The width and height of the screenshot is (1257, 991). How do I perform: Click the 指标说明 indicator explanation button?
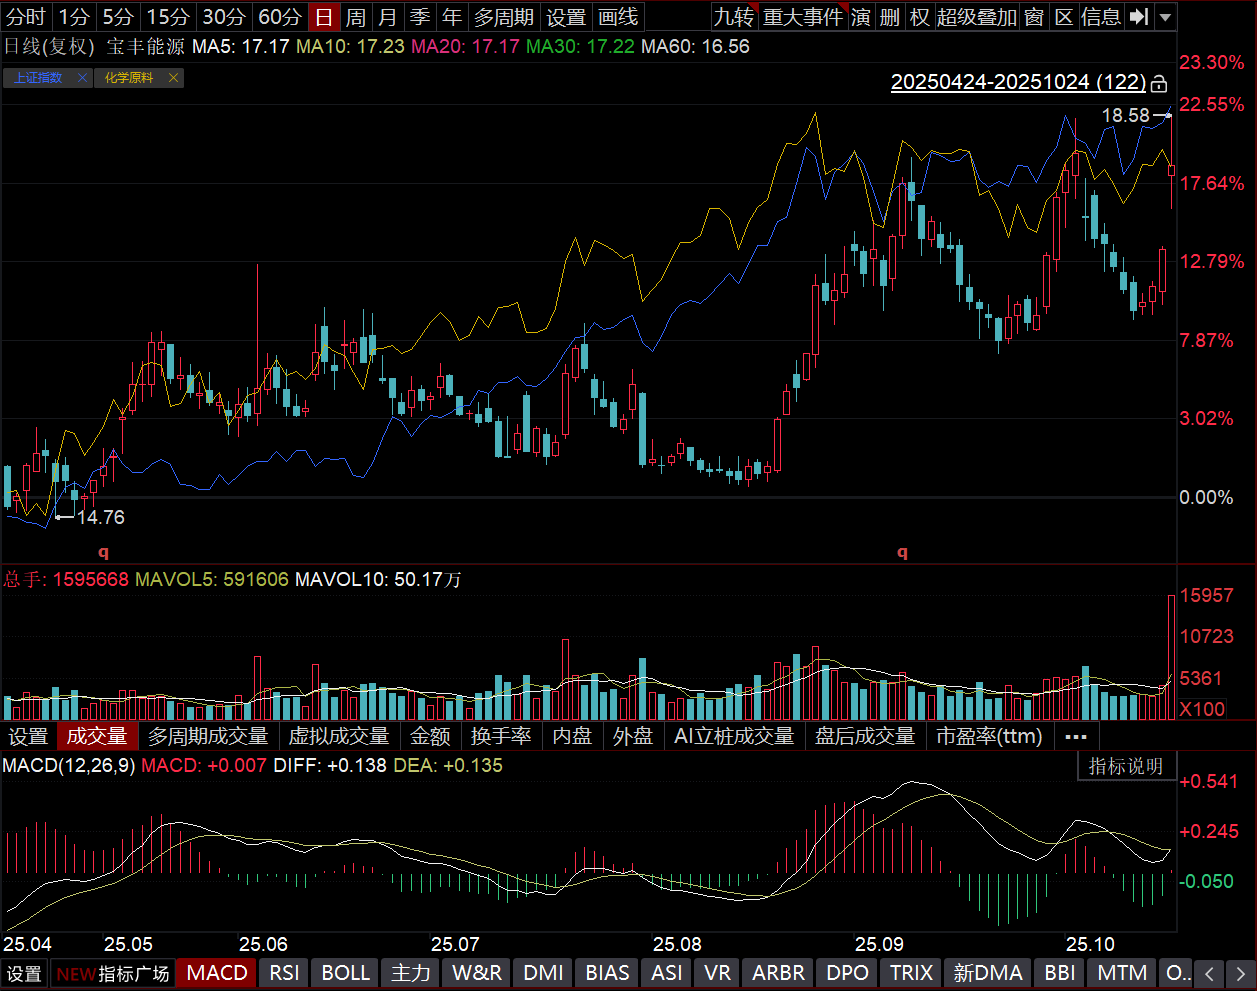tap(1125, 766)
